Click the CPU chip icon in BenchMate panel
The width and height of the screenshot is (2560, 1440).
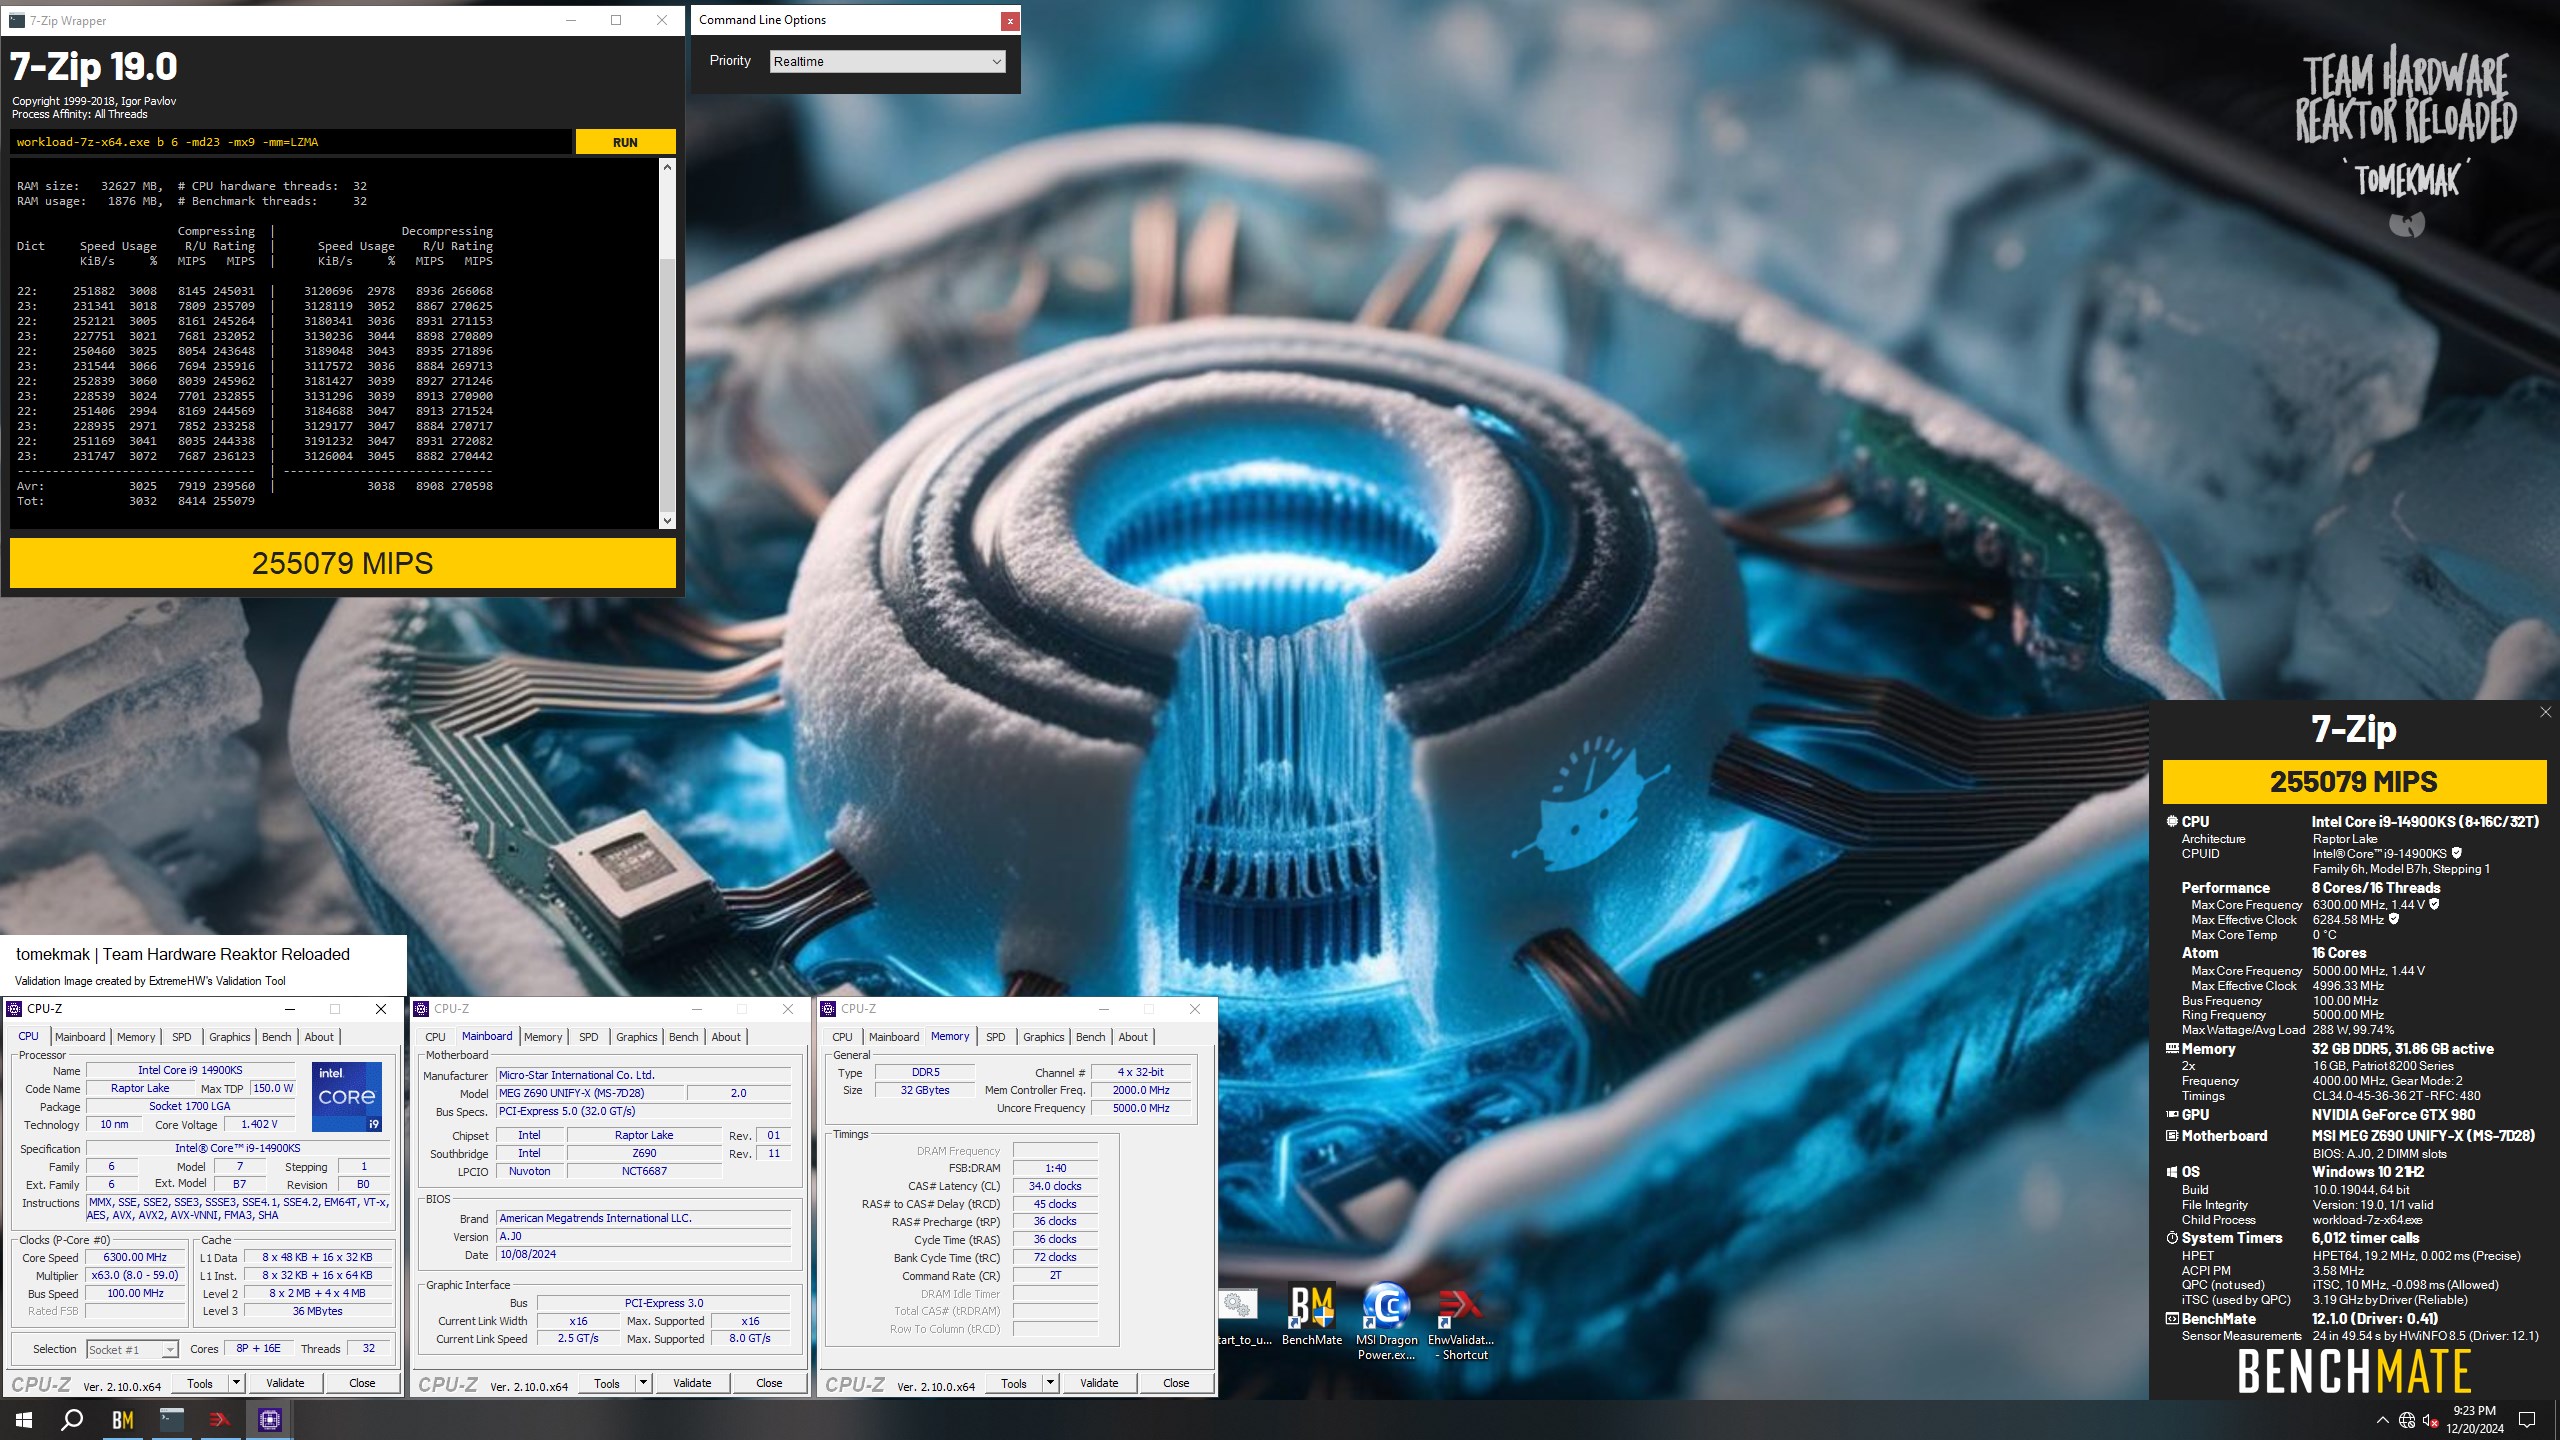pyautogui.click(x=2171, y=821)
